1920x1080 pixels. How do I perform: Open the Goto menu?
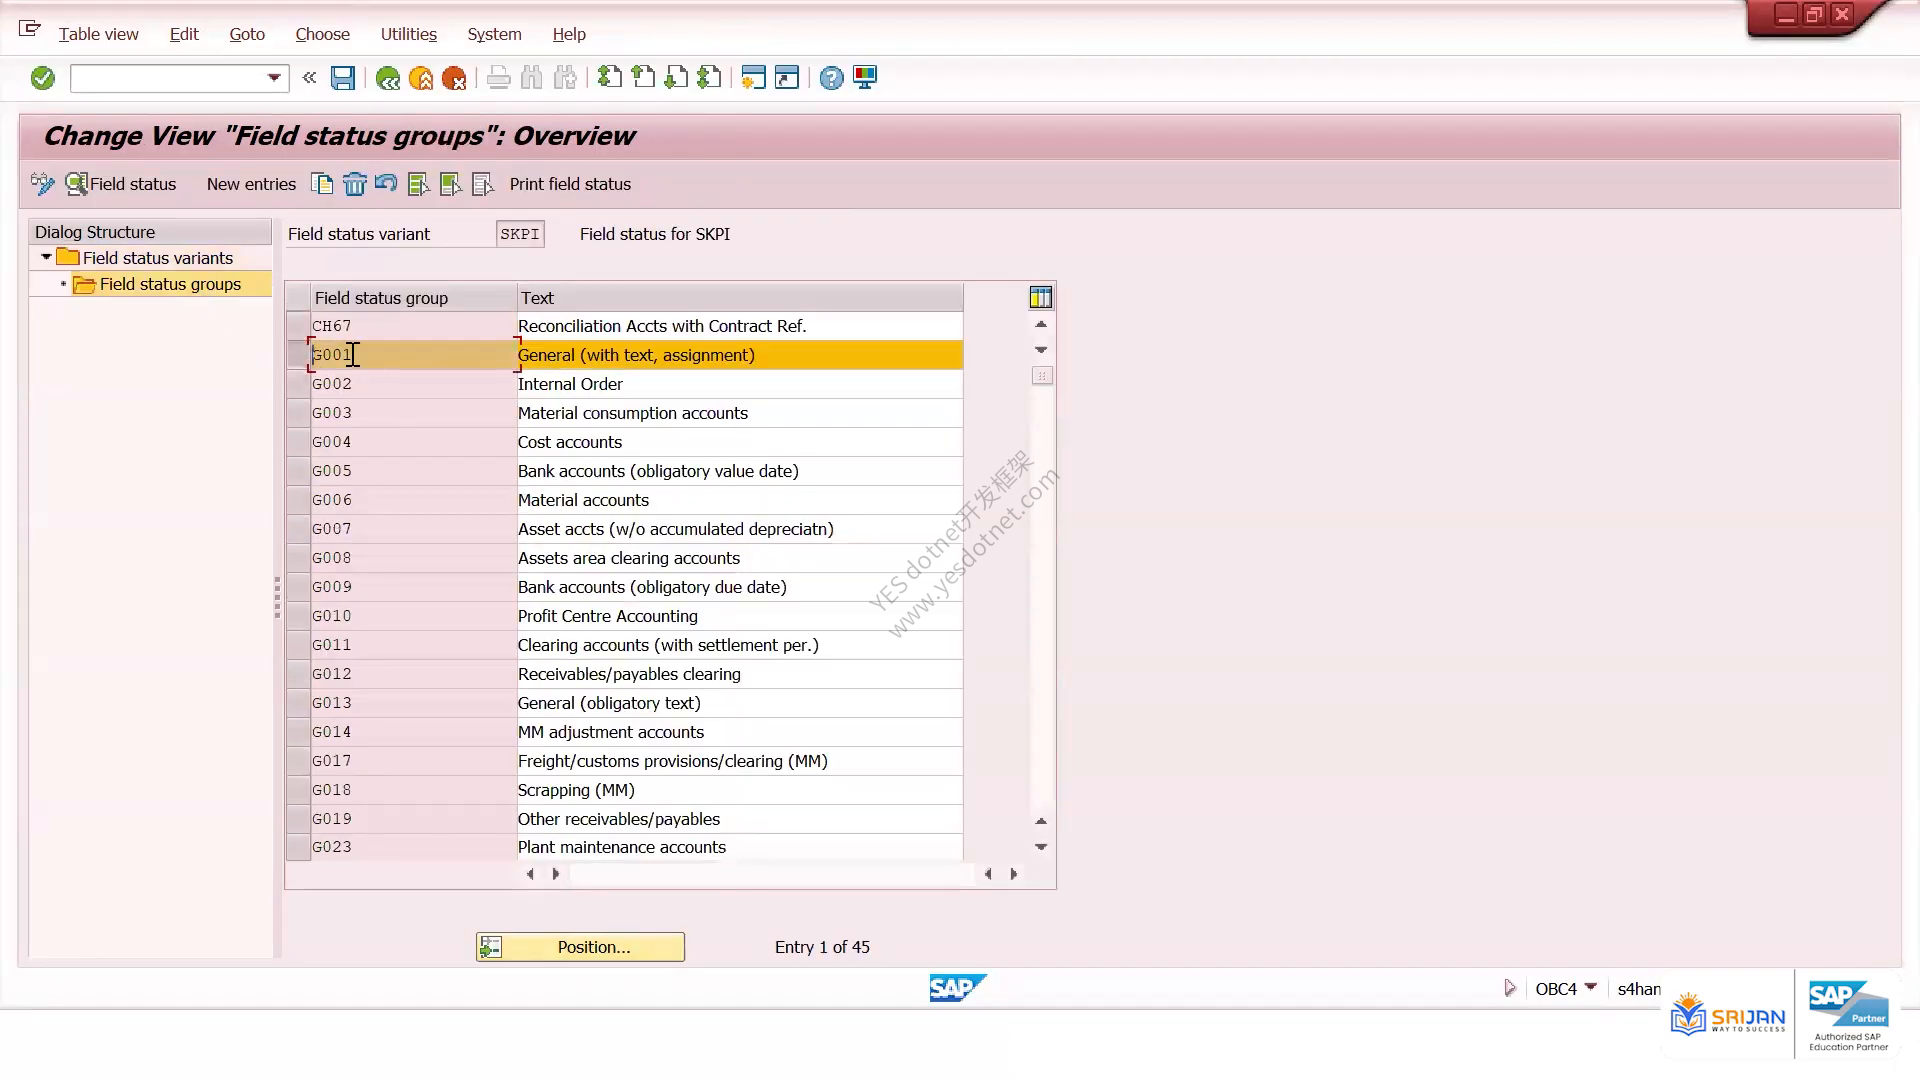[247, 34]
